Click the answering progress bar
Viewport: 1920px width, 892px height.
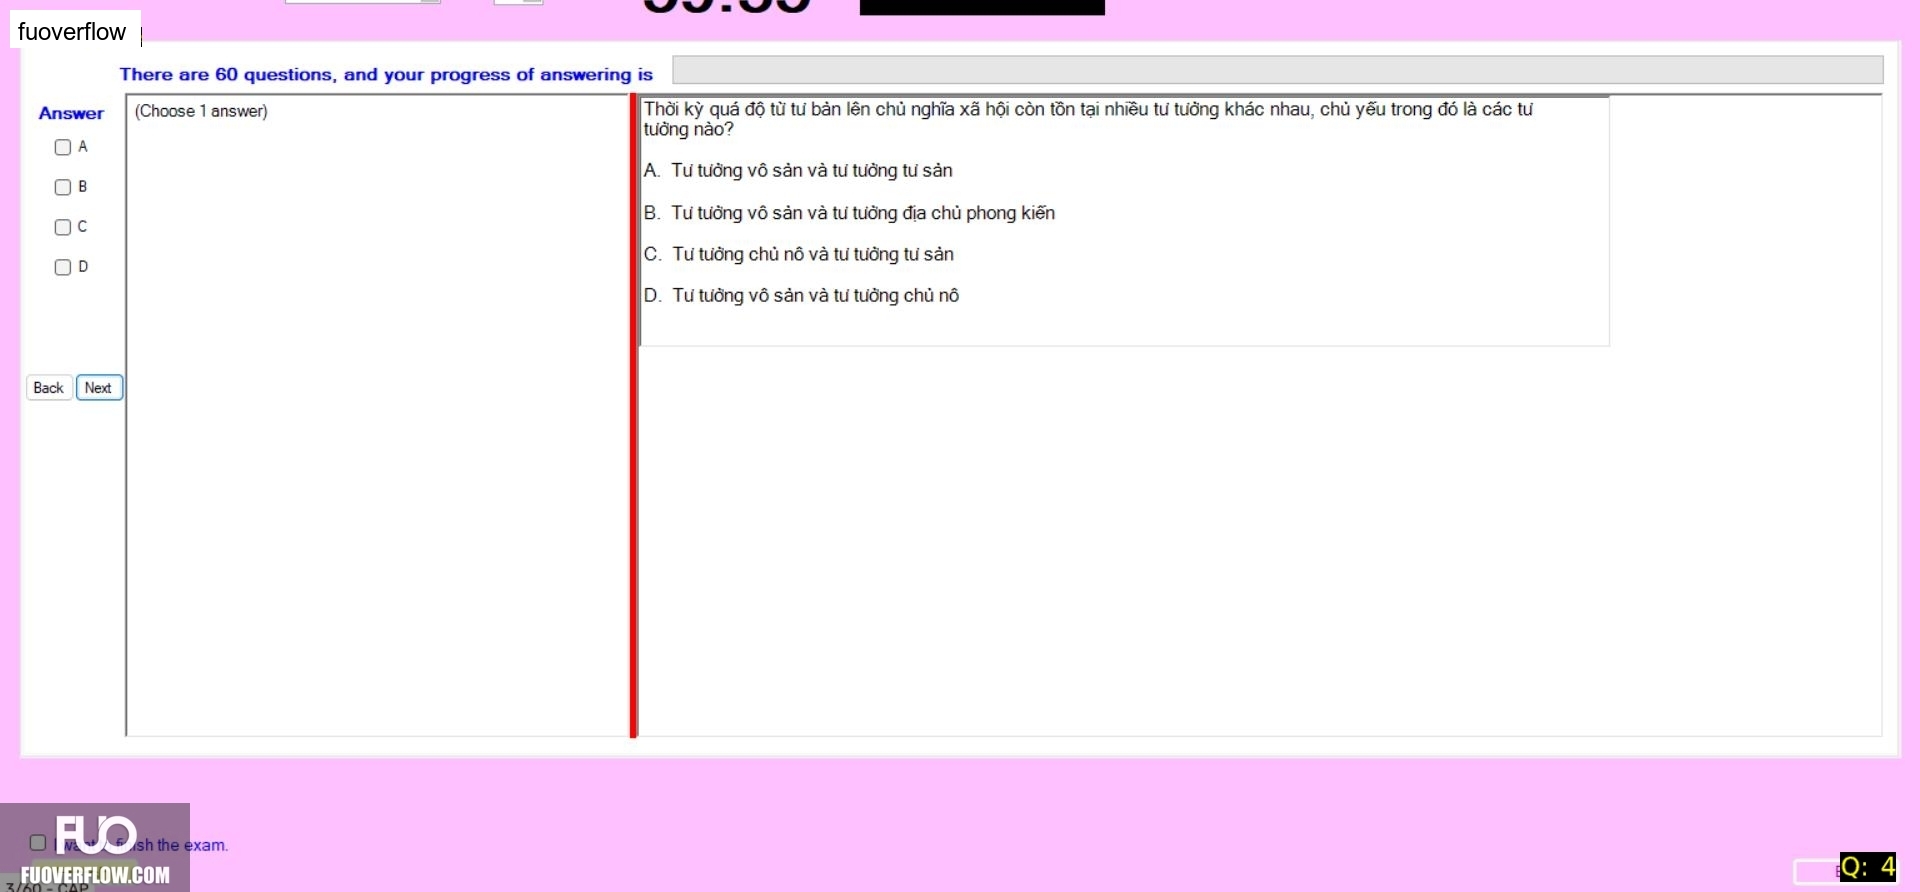click(1277, 70)
